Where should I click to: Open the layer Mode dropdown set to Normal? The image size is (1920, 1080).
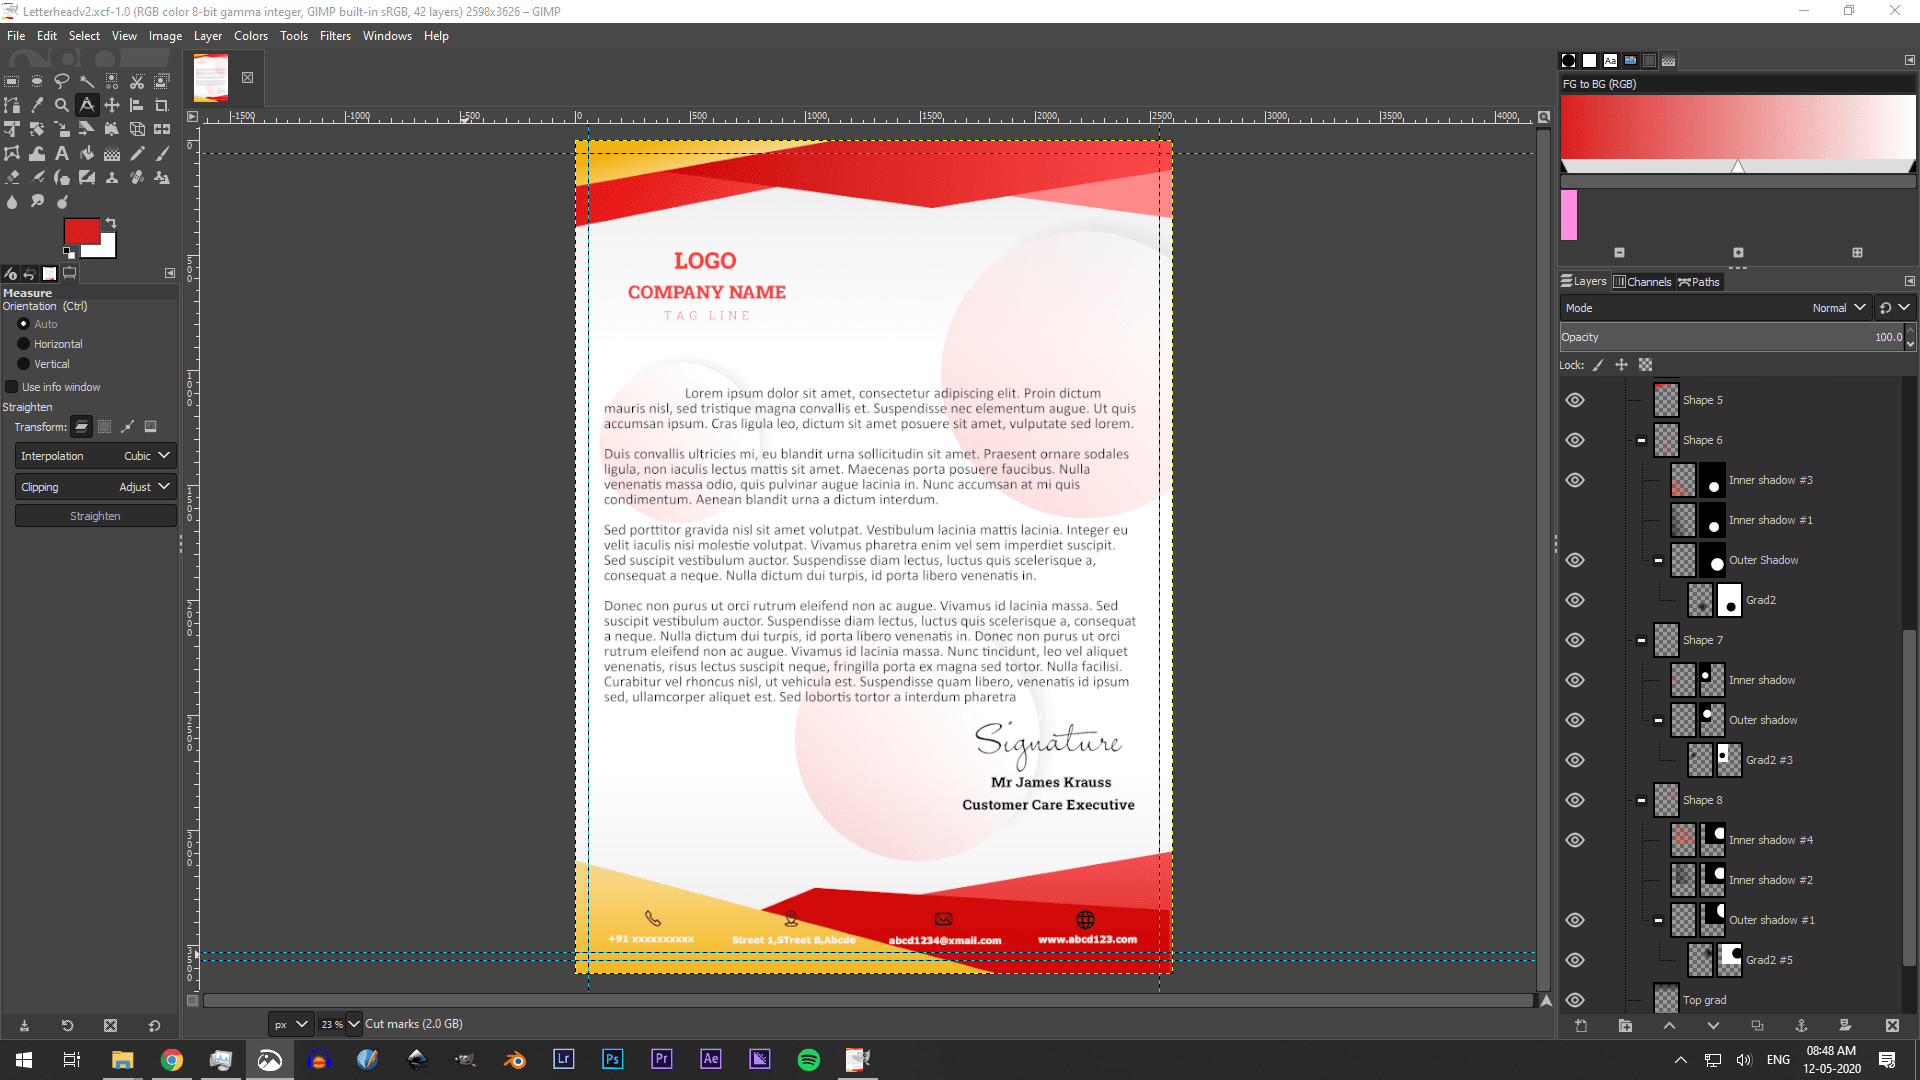(1838, 308)
